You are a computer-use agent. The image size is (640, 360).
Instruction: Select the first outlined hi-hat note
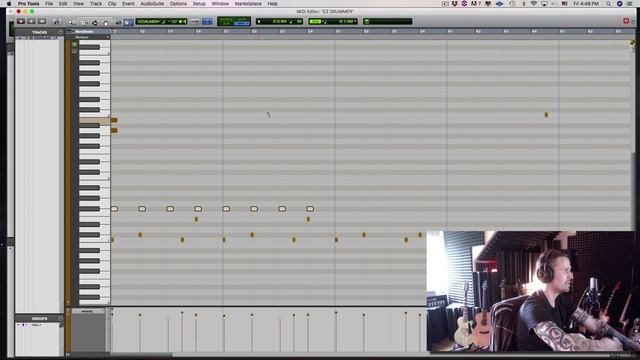pos(114,209)
